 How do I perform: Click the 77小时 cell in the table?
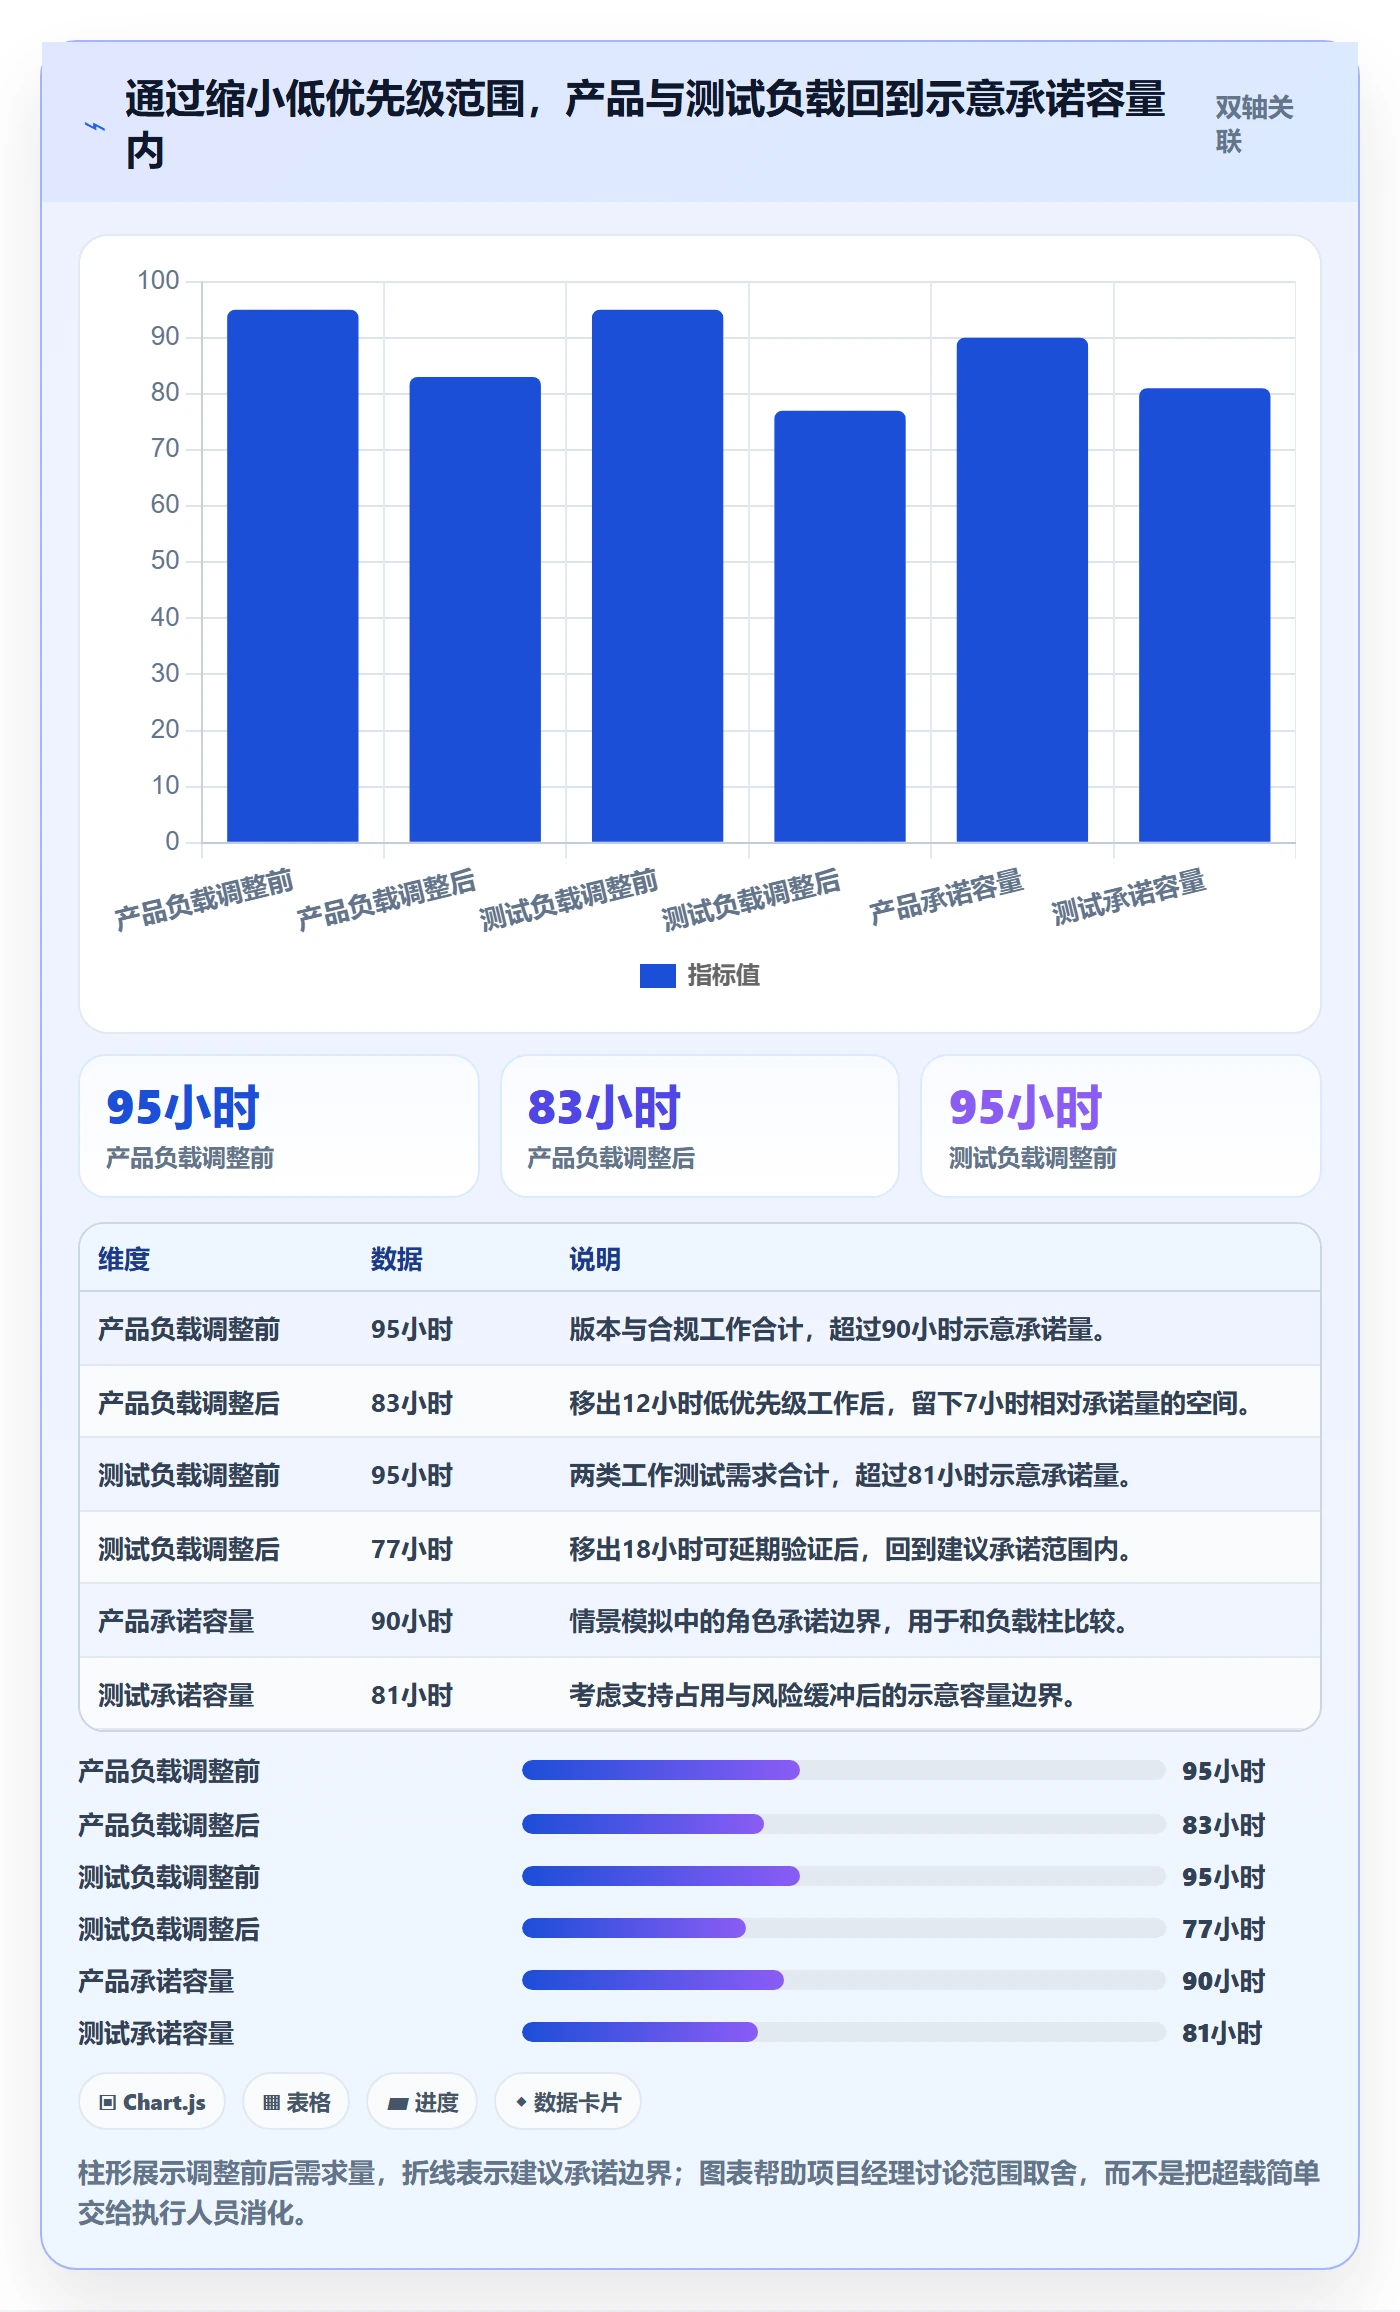pos(412,1549)
